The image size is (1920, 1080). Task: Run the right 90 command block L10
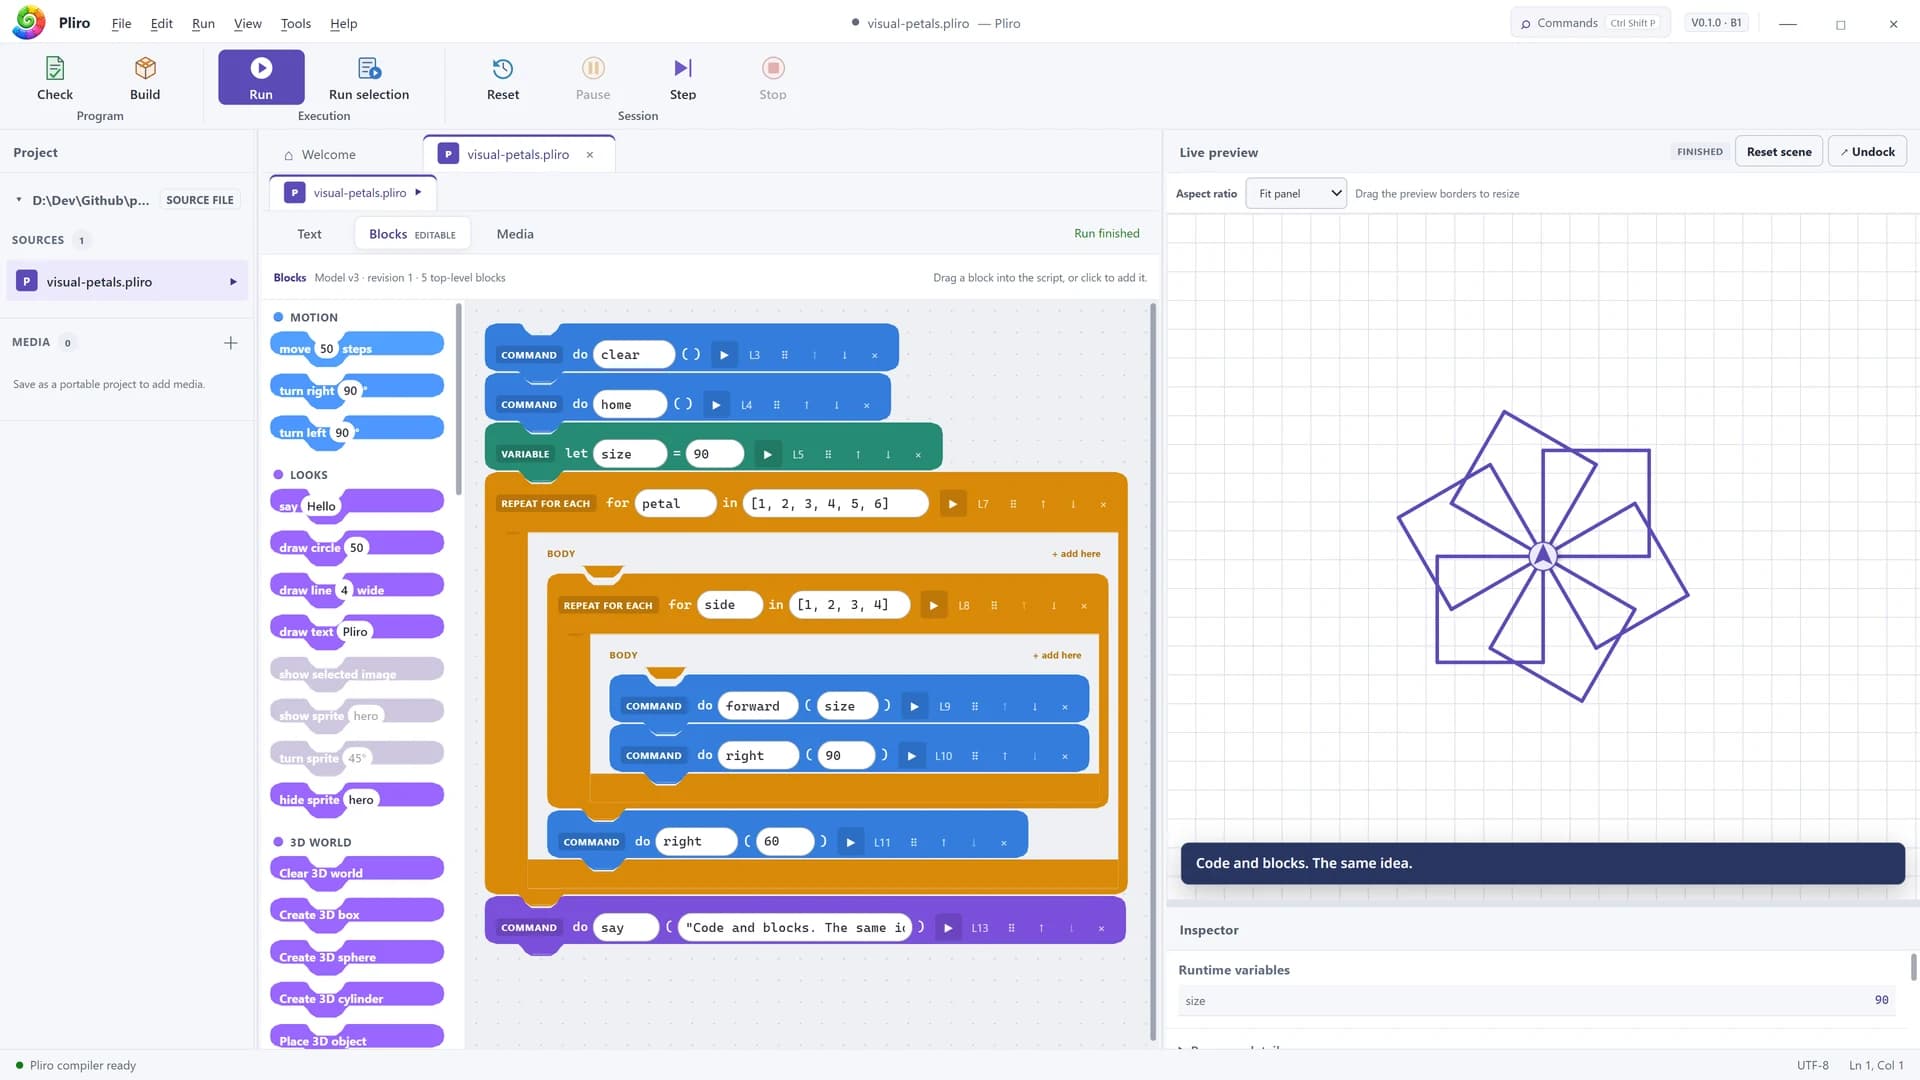point(911,756)
